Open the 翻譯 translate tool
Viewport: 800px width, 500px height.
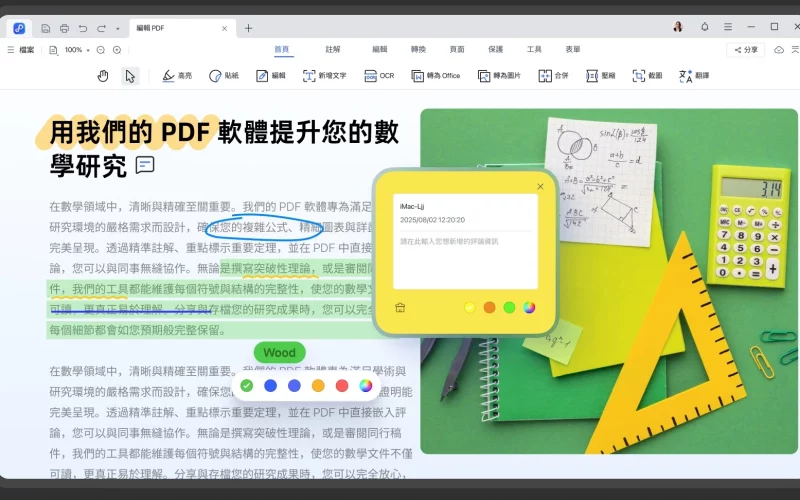[693, 75]
